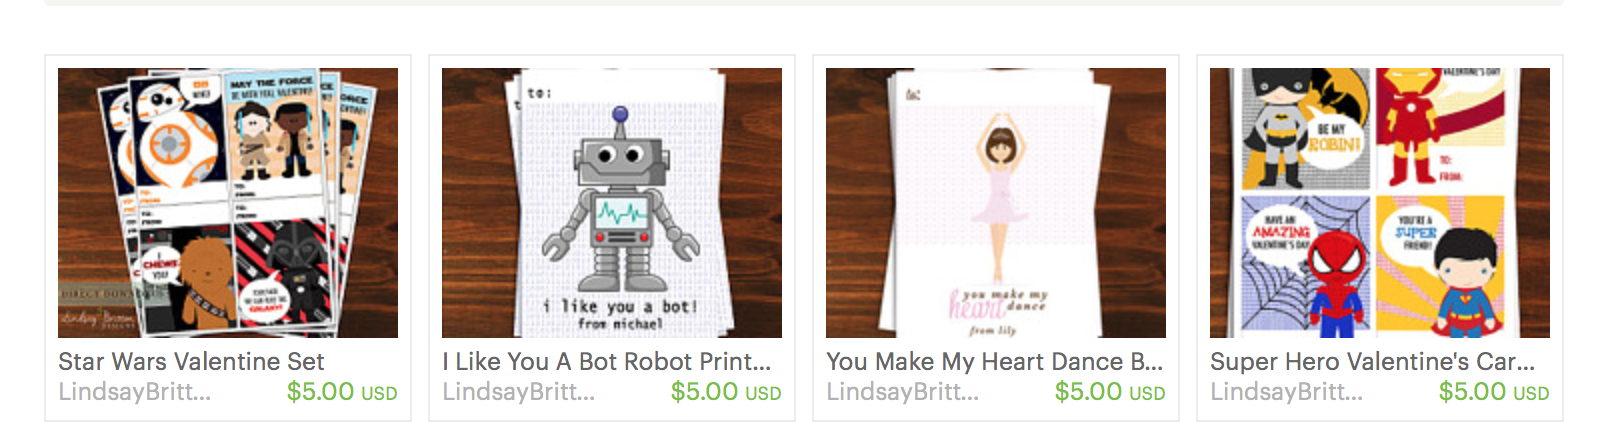This screenshot has height=442, width=1610.
Task: Open the robot printable card thumbnail
Action: tap(612, 203)
